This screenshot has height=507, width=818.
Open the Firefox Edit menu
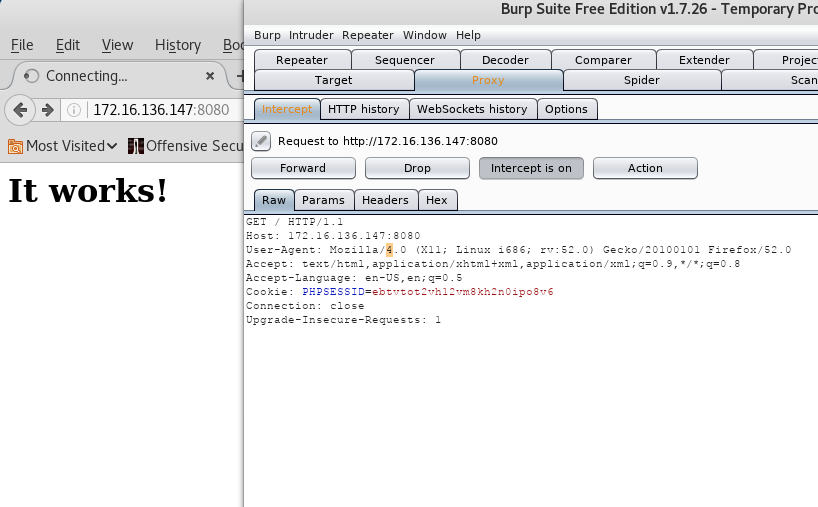click(x=68, y=45)
